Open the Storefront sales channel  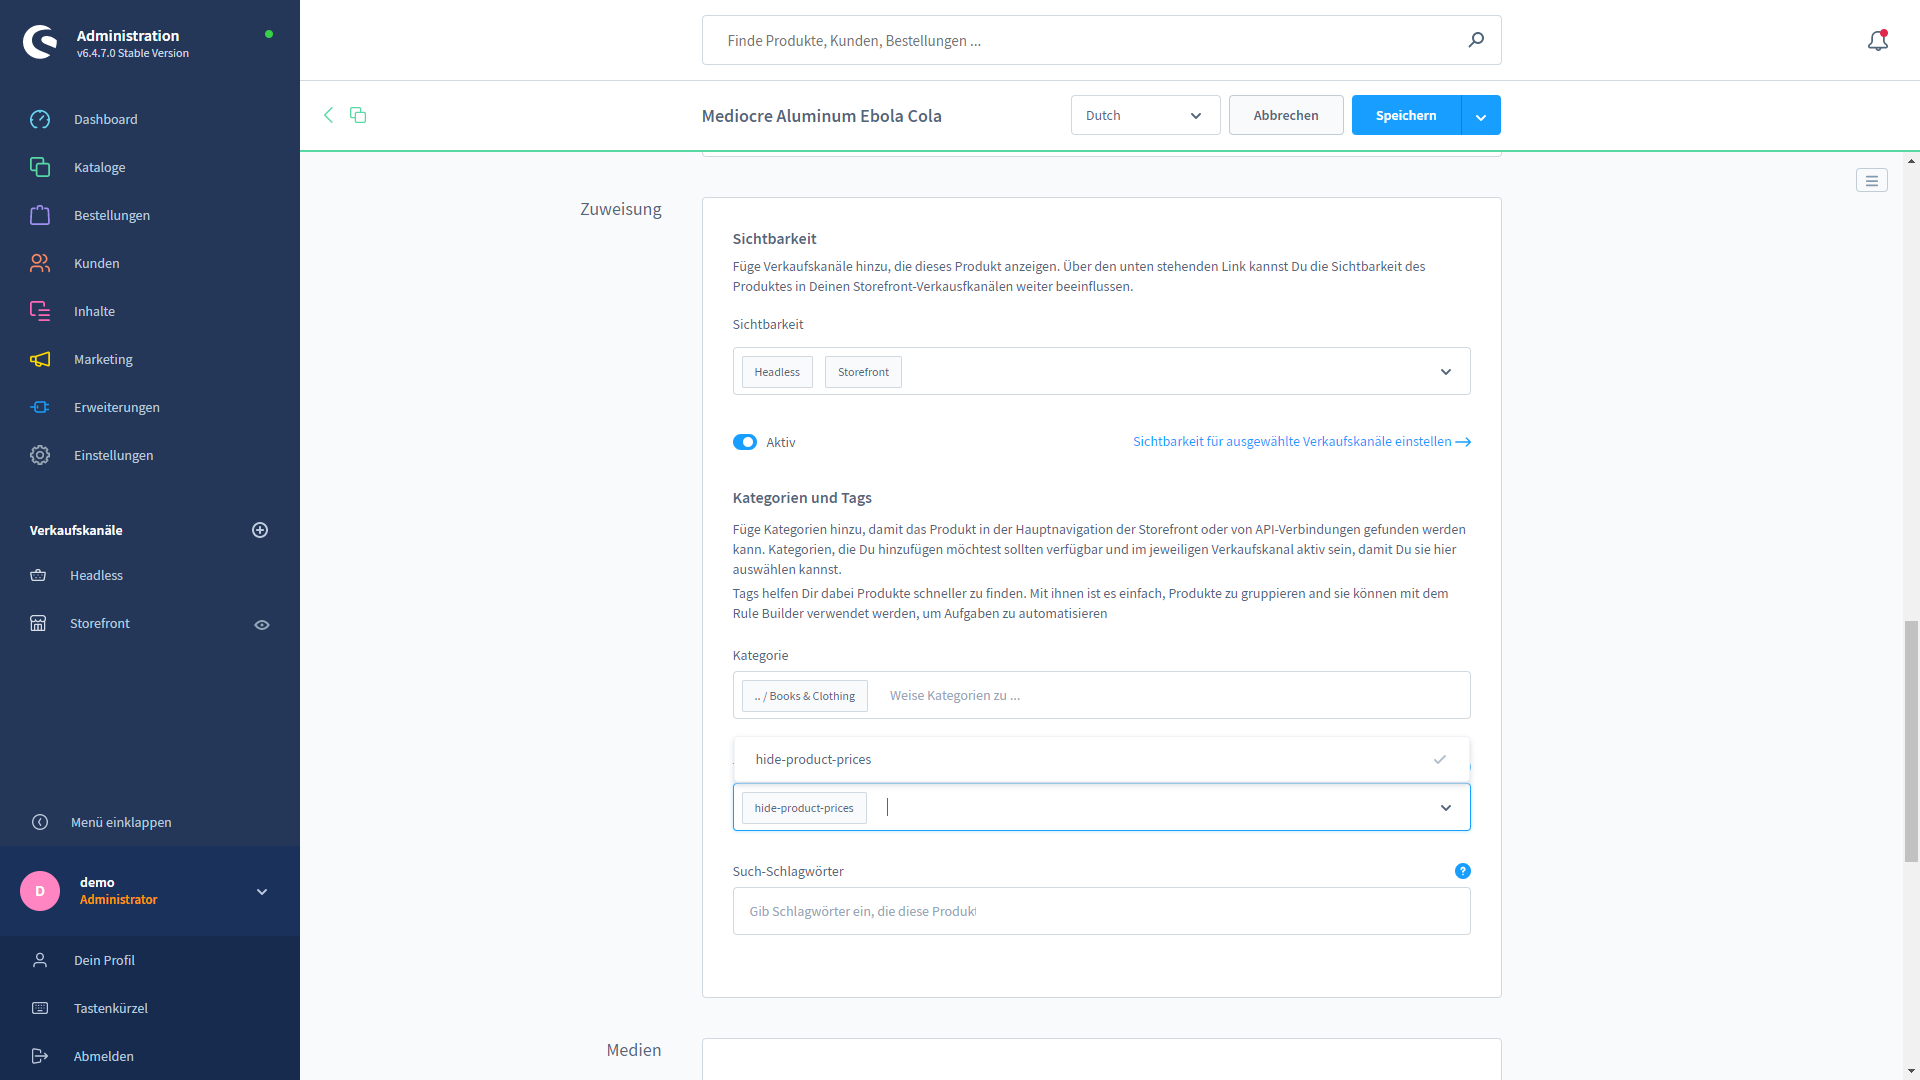pyautogui.click(x=100, y=622)
